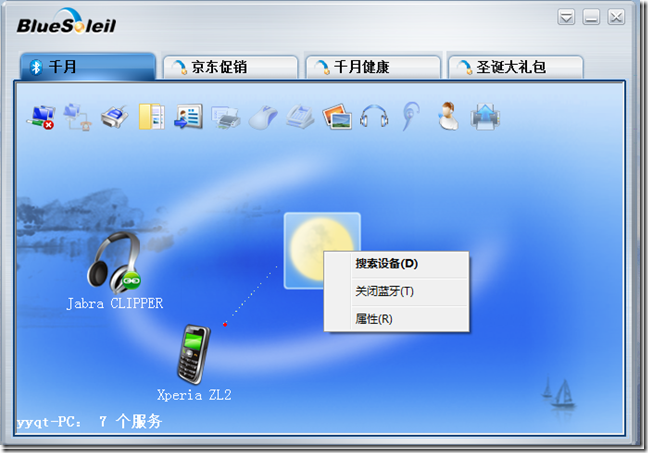648x453 pixels.
Task: Click the Bluetooth mouse (HID) service icon
Action: point(263,117)
